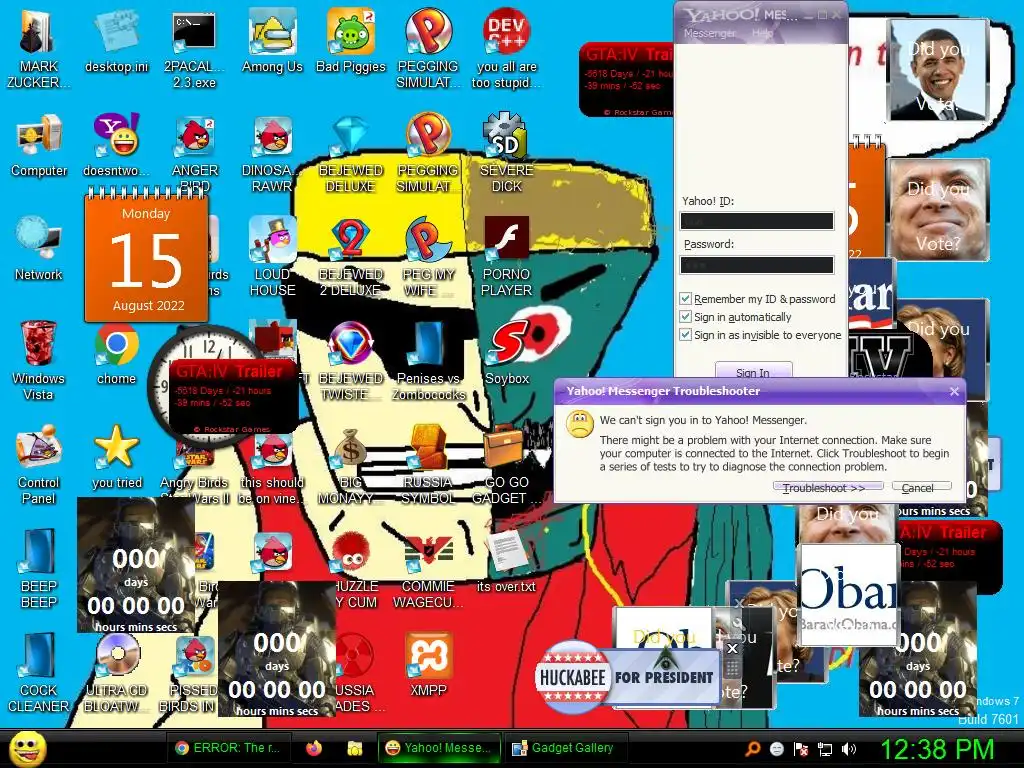Screen dimensions: 1024x768
Task: Open the doesntwo Yahoo smiley icon
Action: point(116,145)
